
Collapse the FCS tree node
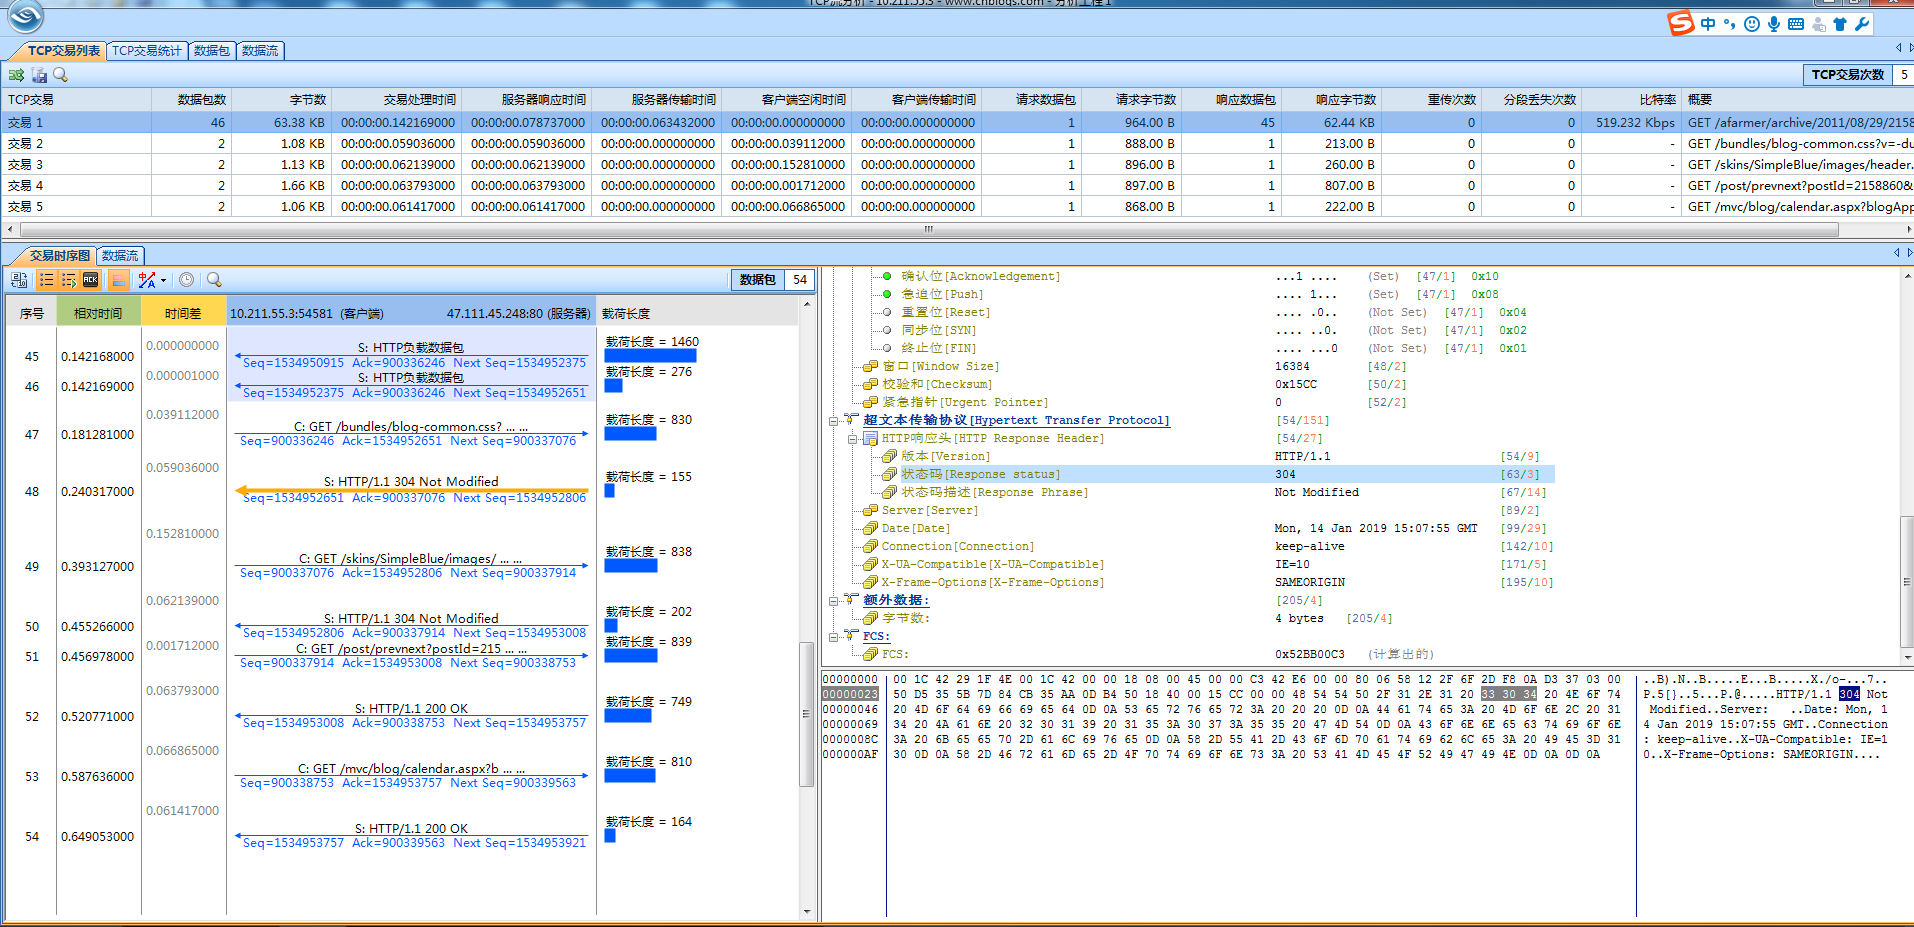coord(833,637)
